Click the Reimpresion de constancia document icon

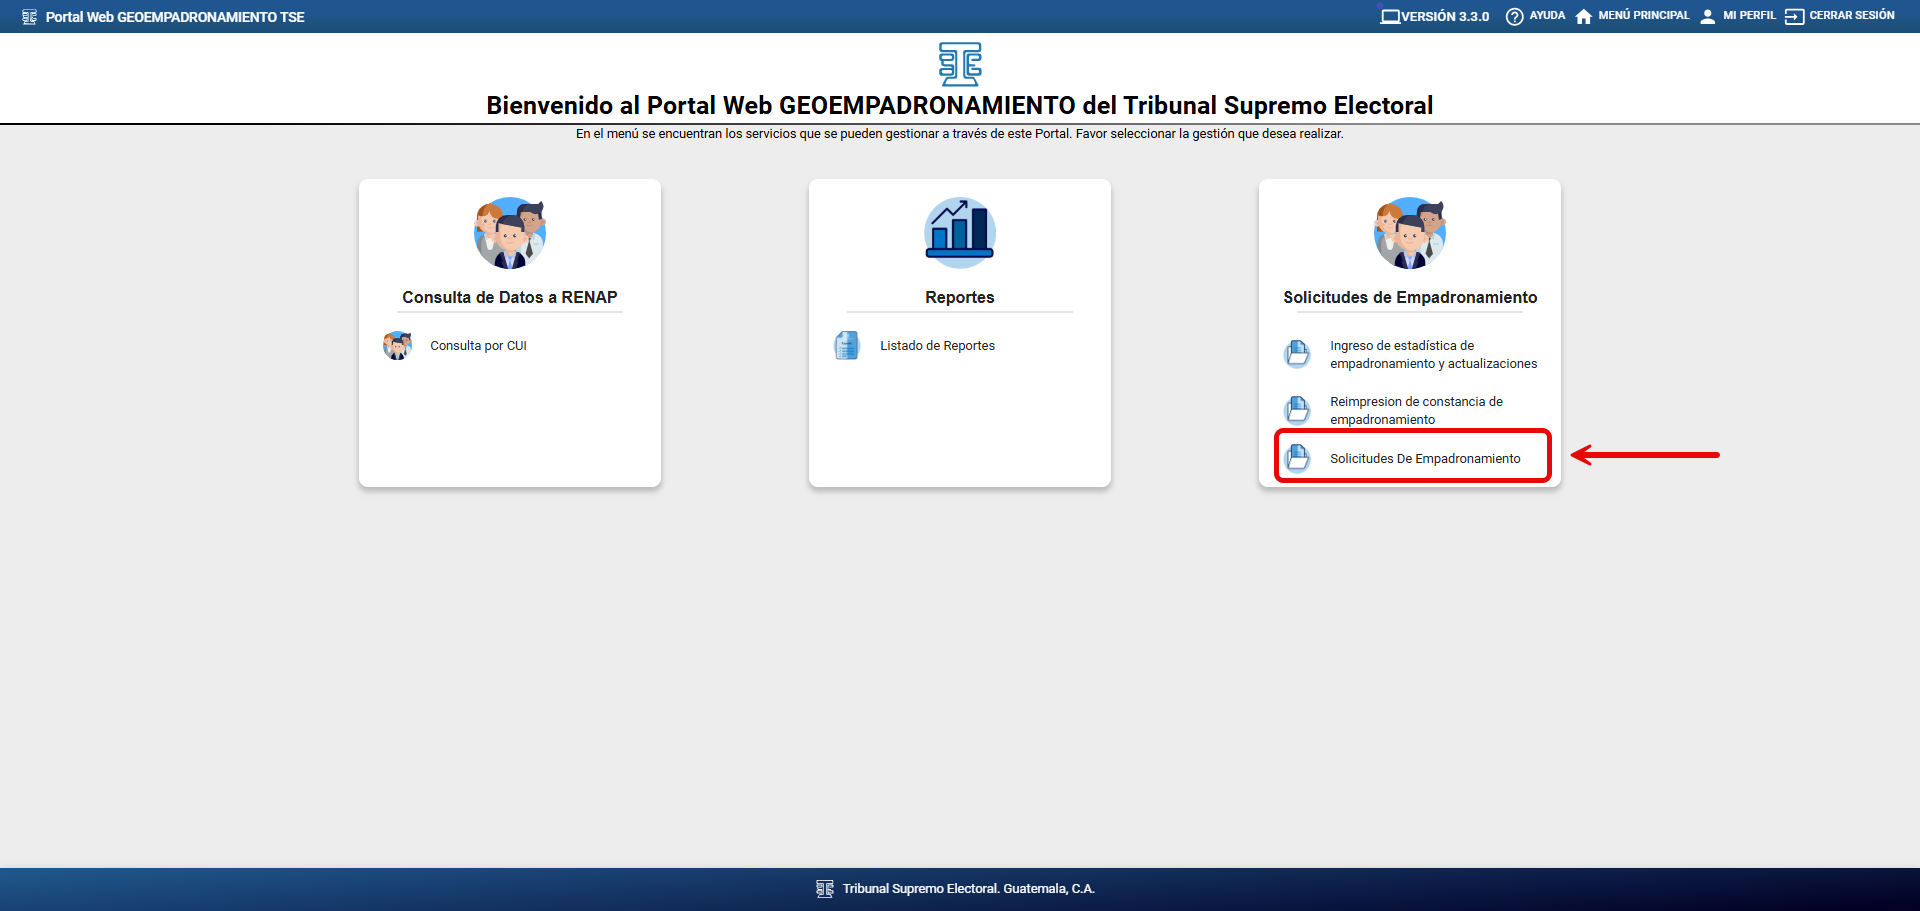click(1297, 410)
